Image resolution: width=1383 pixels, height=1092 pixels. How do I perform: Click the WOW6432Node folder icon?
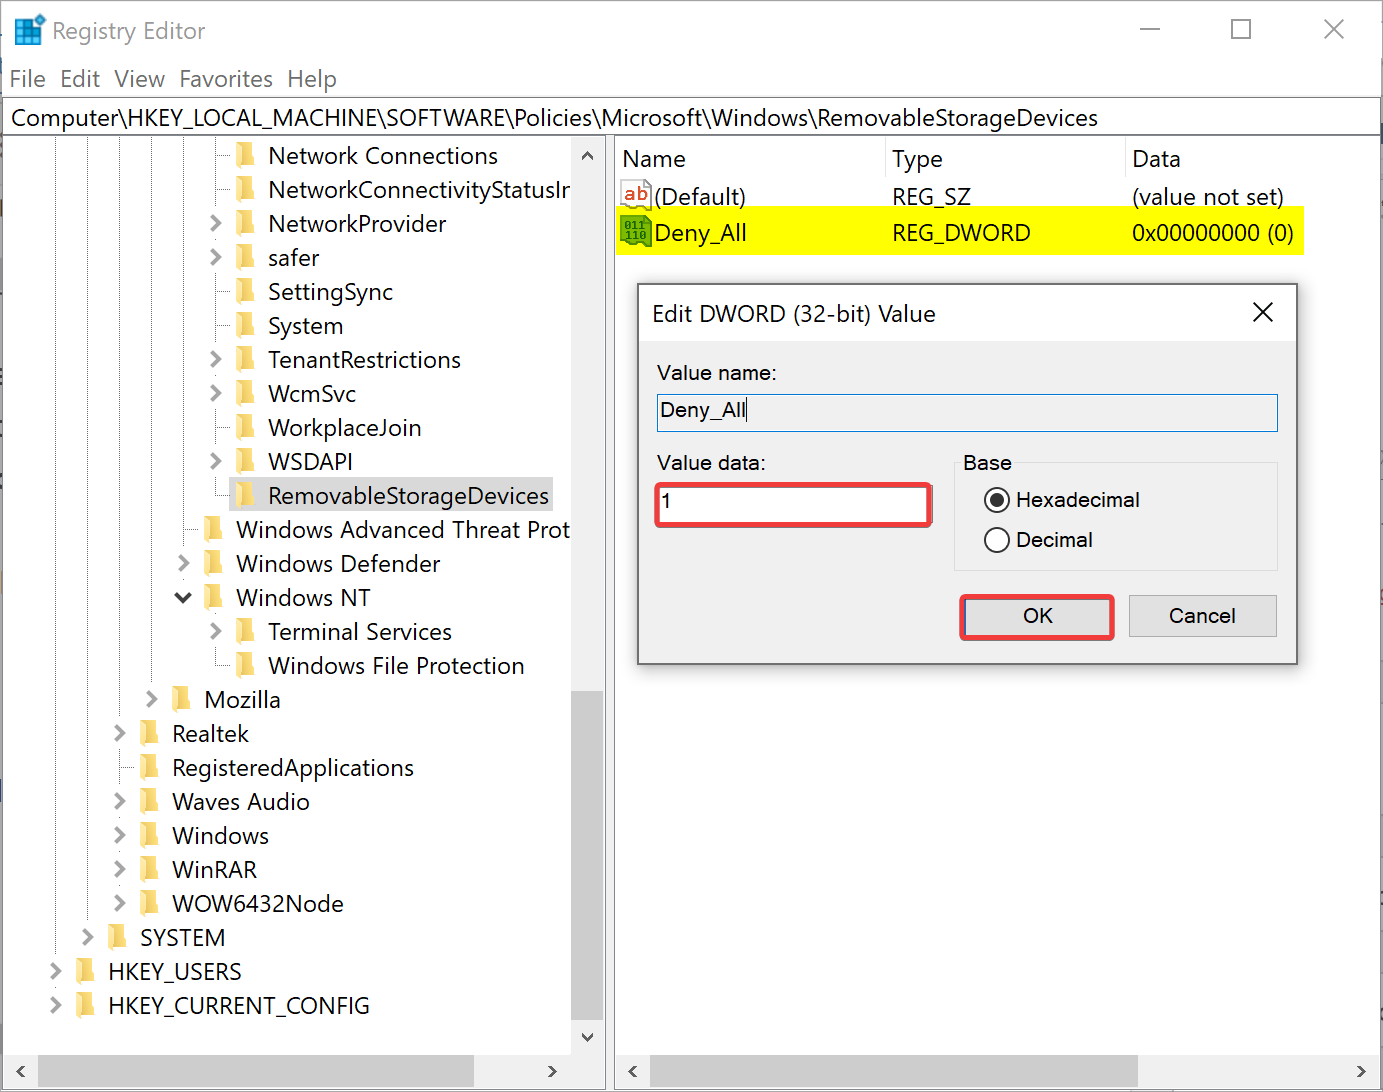click(149, 903)
